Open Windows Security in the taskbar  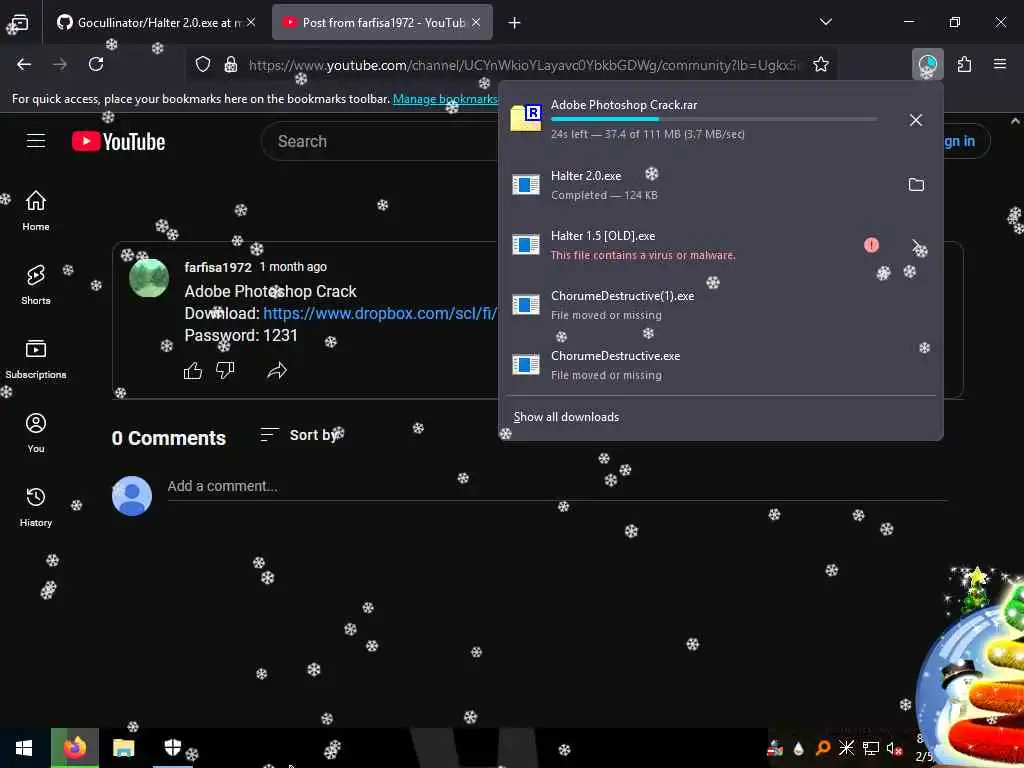(x=172, y=748)
